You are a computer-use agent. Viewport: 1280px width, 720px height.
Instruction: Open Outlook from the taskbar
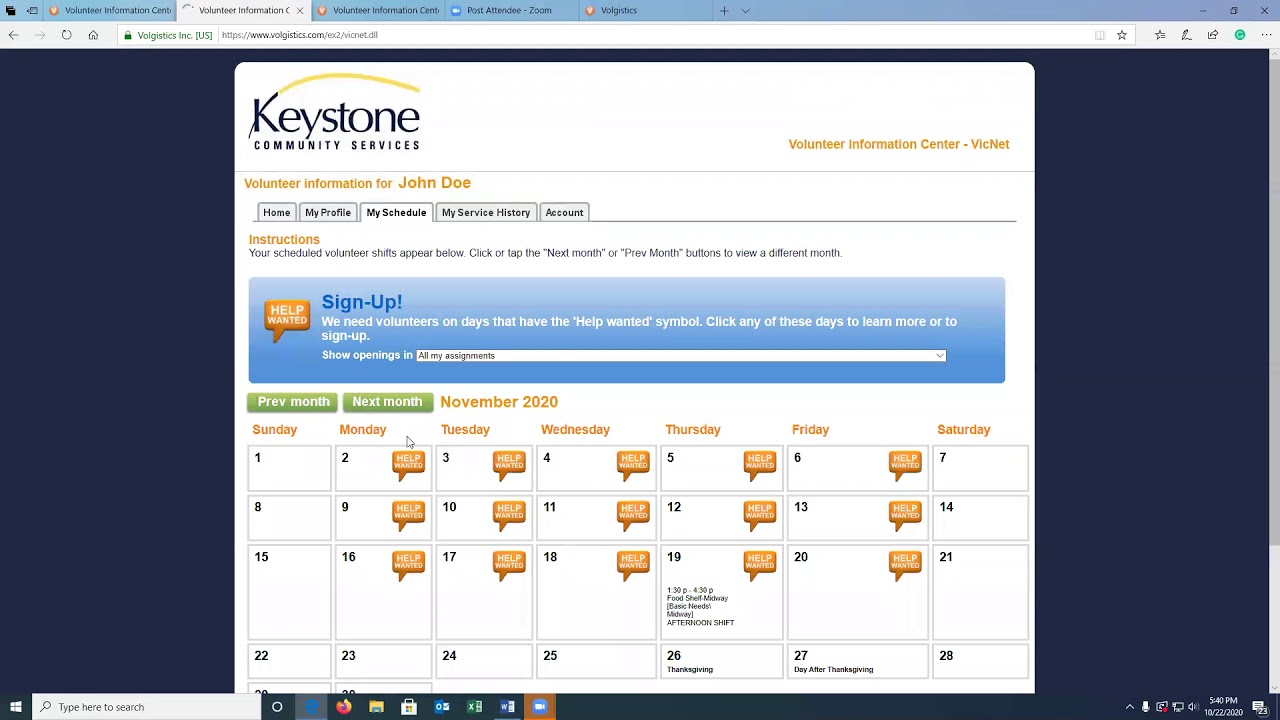pyautogui.click(x=442, y=707)
